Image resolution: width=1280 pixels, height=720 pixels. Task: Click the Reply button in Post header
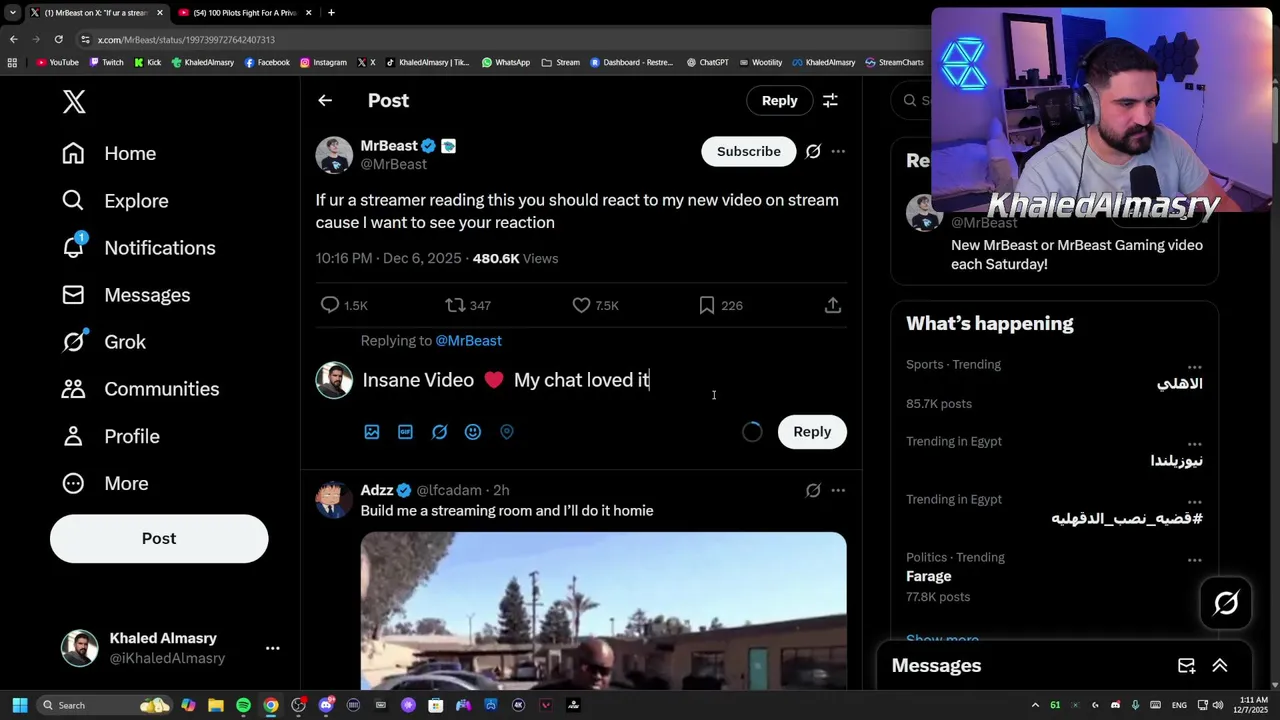pyautogui.click(x=779, y=100)
